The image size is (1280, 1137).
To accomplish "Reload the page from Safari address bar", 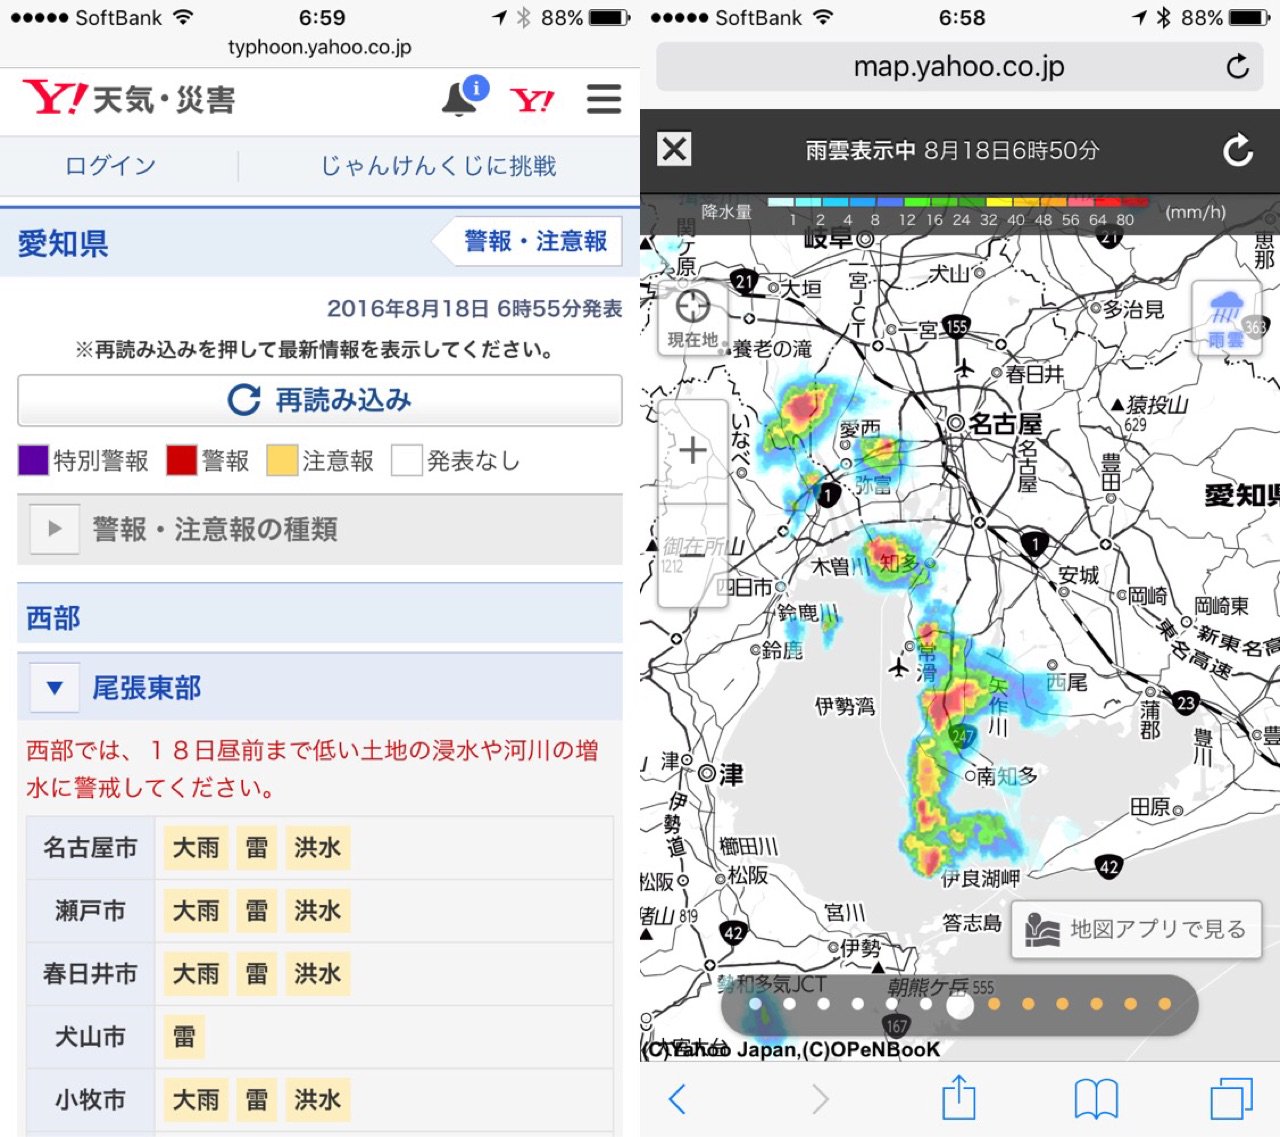I will pyautogui.click(x=1238, y=67).
